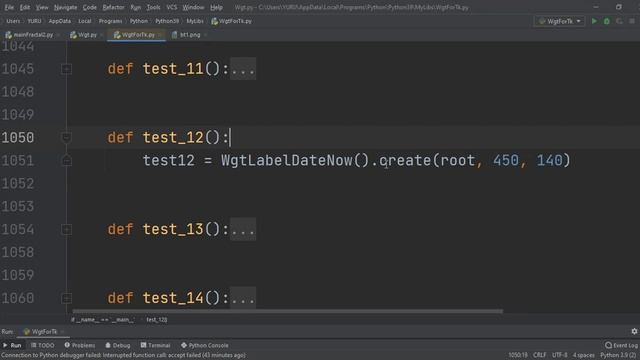This screenshot has height=360, width=640.
Task: Open the Tools menu
Action: (x=153, y=7)
